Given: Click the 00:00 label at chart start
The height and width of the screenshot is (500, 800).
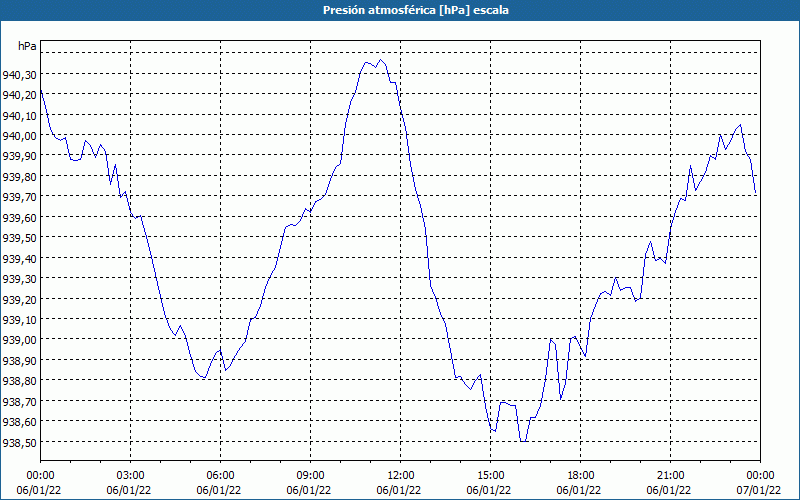Looking at the screenshot, I should [x=41, y=476].
